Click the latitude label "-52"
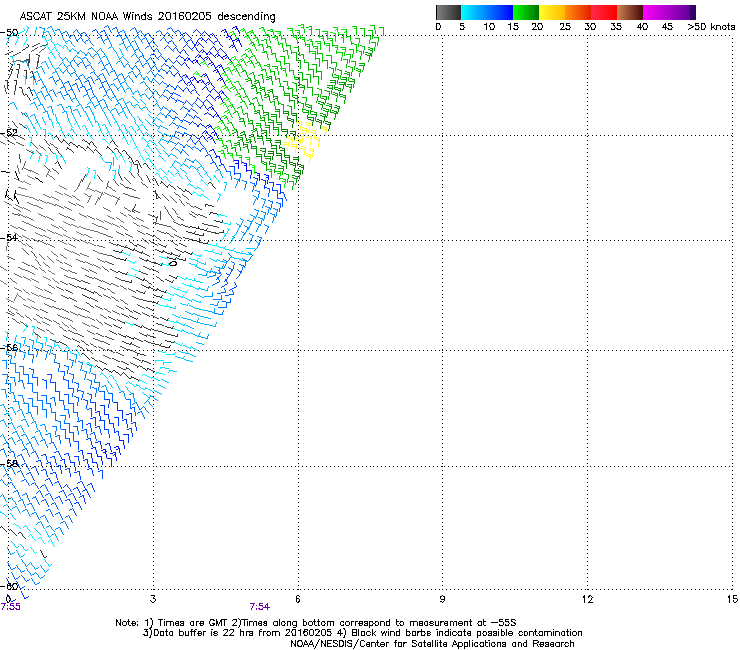The image size is (740, 650). coord(9,133)
